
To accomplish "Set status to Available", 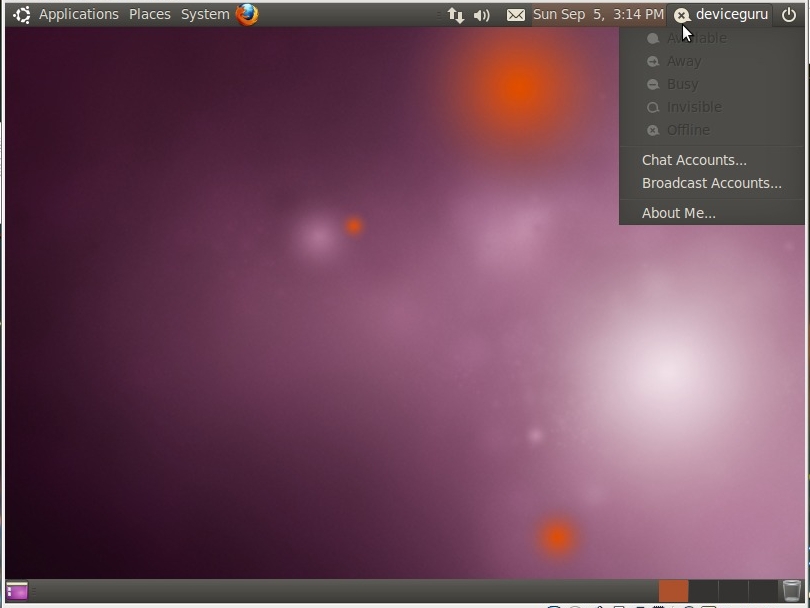I will click(x=712, y=38).
